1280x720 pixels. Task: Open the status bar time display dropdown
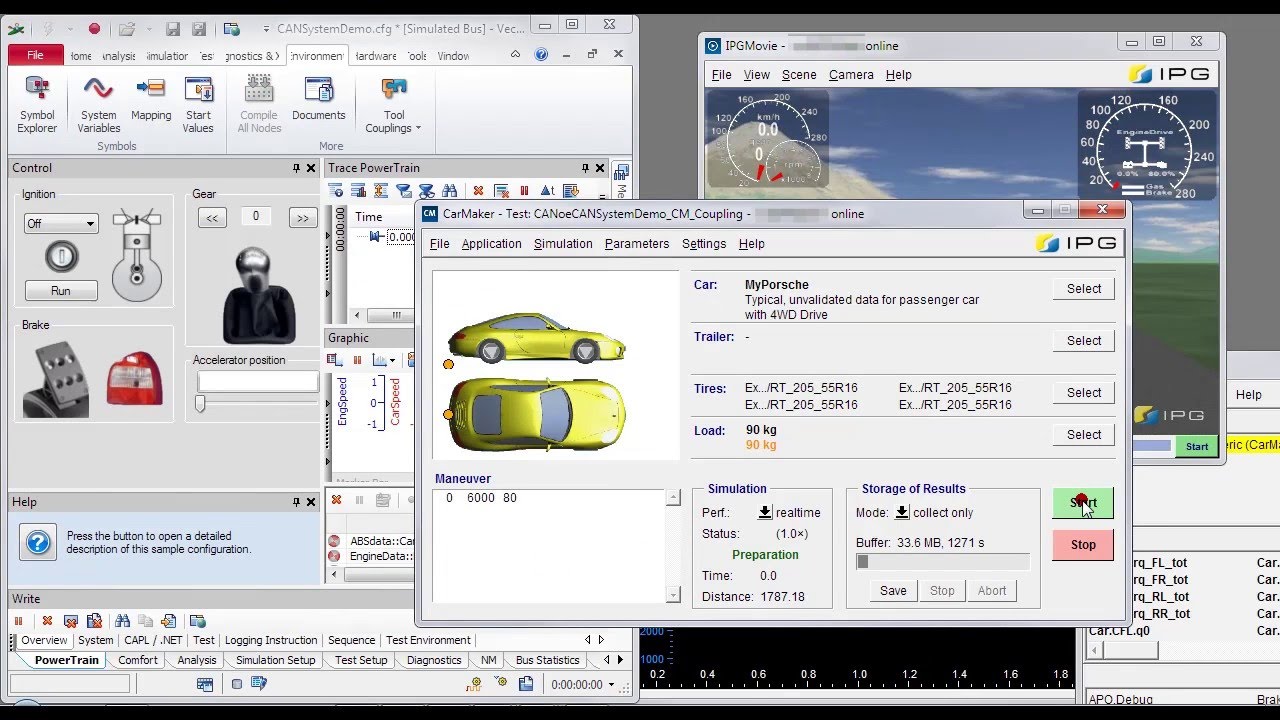(x=610, y=684)
